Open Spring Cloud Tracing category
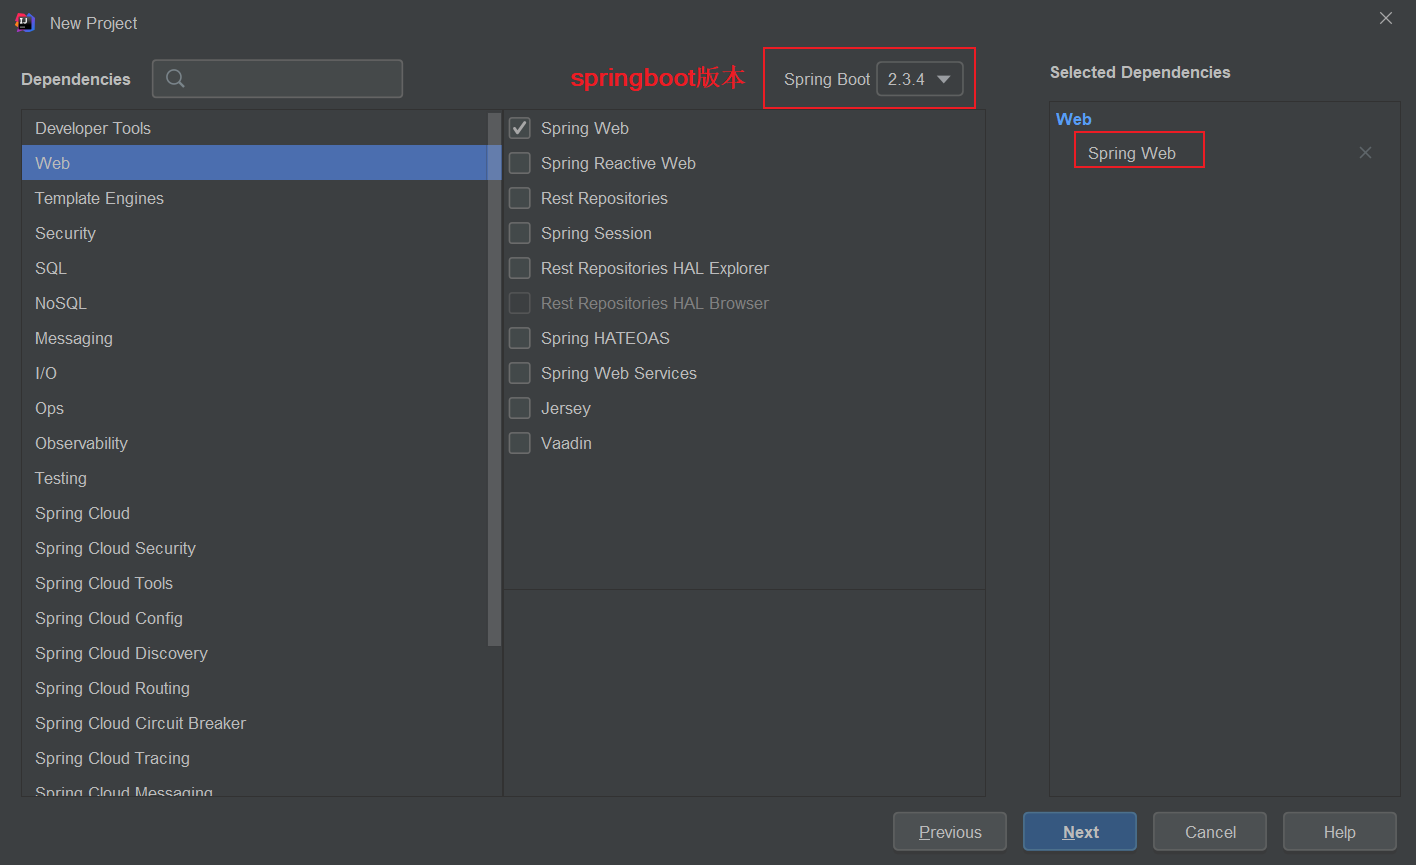 pyautogui.click(x=255, y=758)
